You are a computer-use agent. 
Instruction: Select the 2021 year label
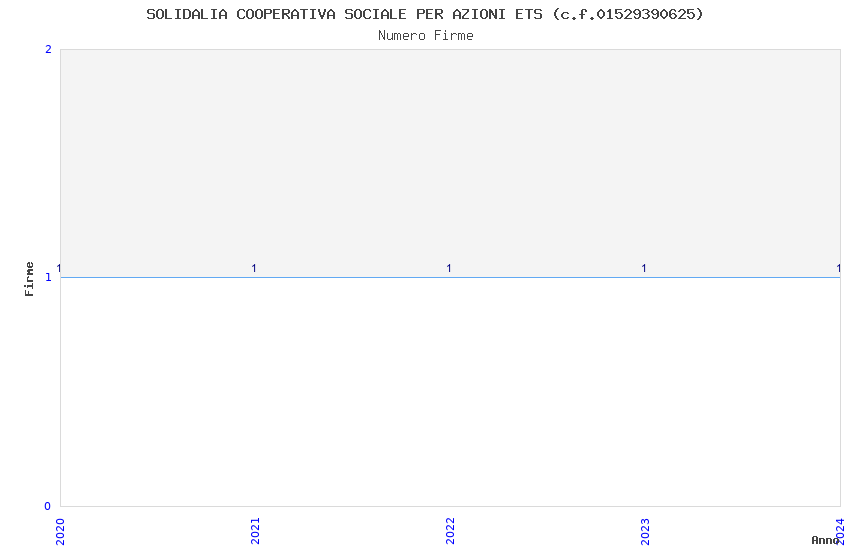click(x=255, y=531)
